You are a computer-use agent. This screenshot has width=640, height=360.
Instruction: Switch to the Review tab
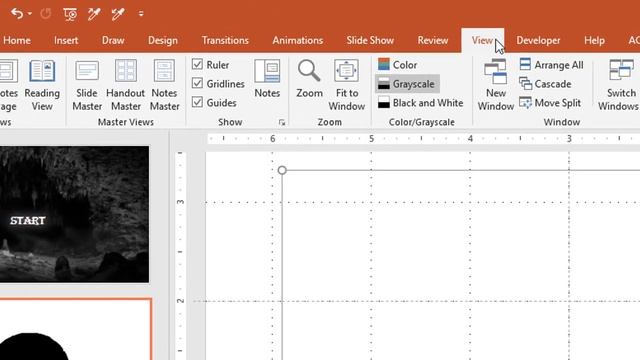(433, 40)
